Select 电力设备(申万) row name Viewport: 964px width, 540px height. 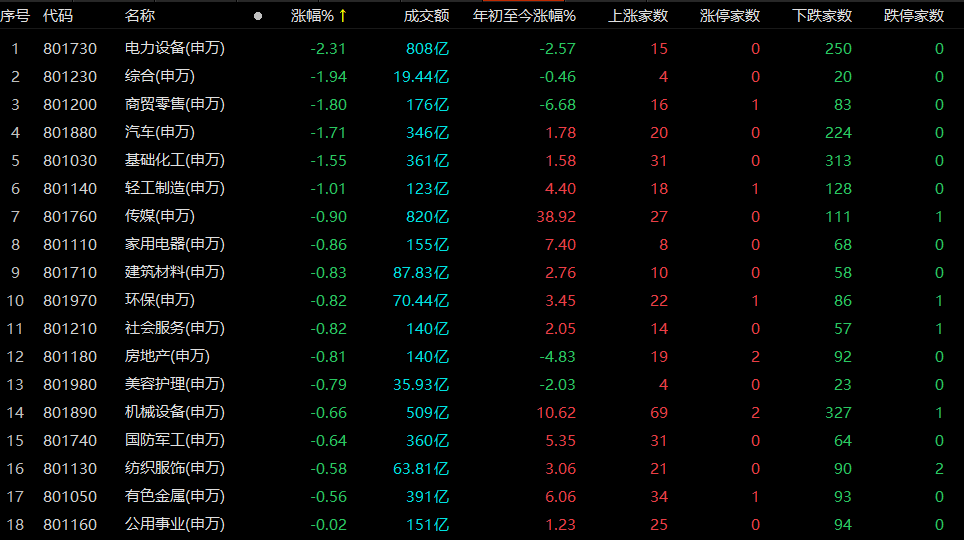click(175, 48)
